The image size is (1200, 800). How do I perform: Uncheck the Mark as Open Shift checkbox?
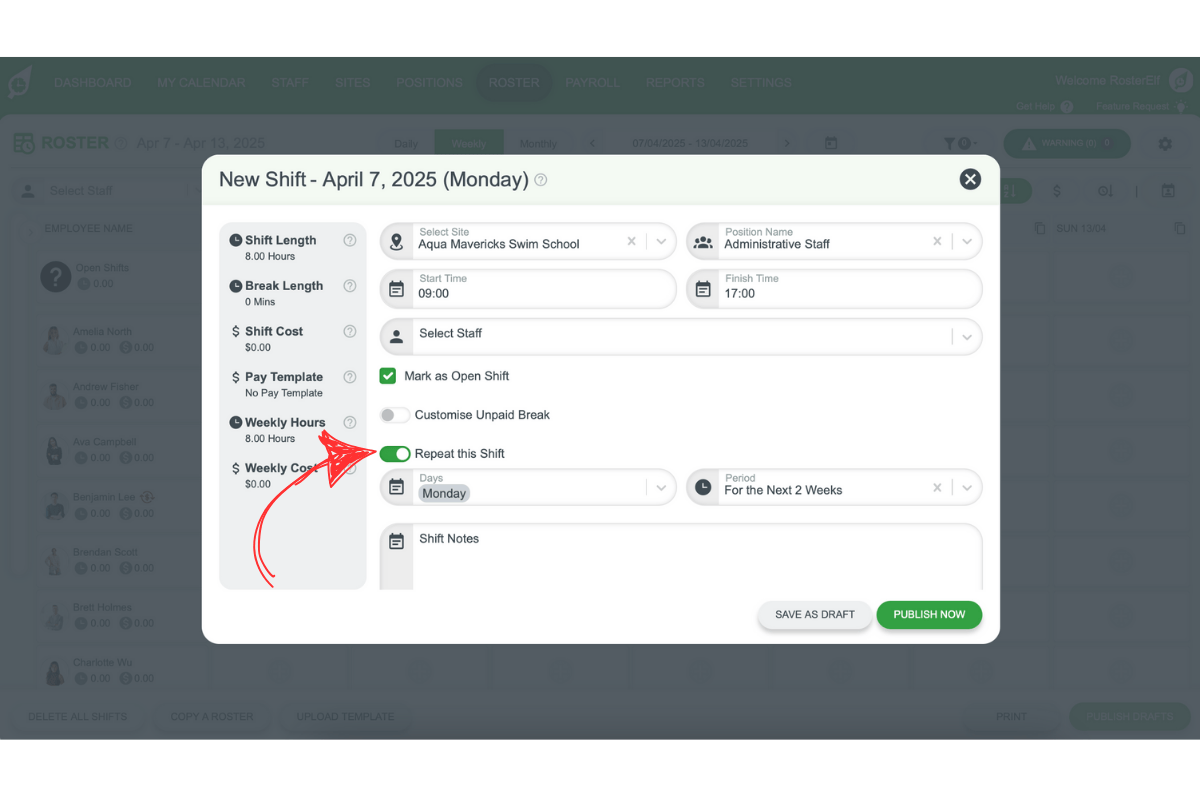(388, 376)
